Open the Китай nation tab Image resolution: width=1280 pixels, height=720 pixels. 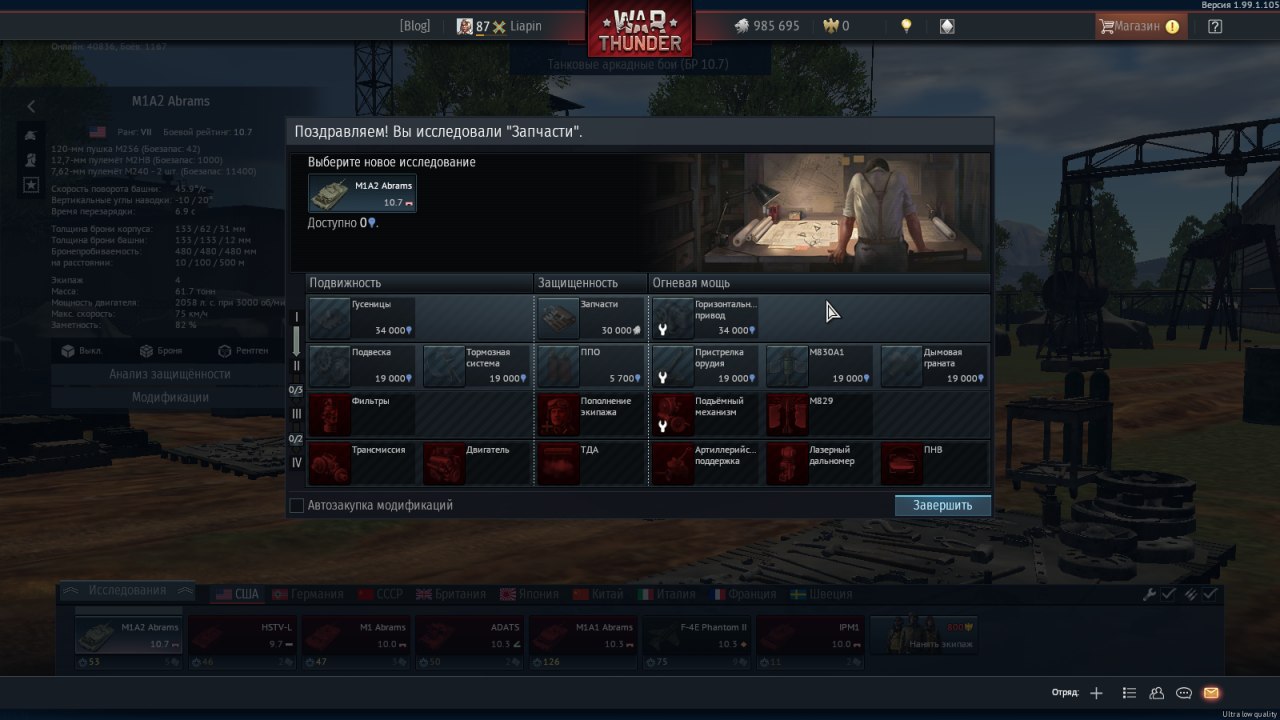coord(598,594)
